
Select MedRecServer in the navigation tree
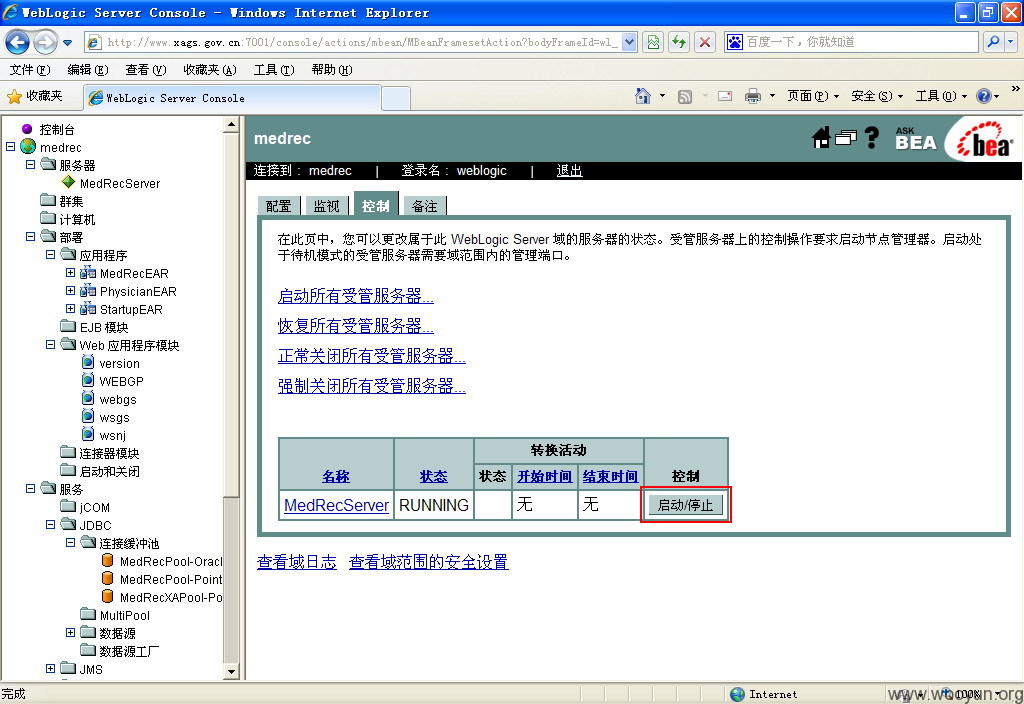[x=120, y=184]
